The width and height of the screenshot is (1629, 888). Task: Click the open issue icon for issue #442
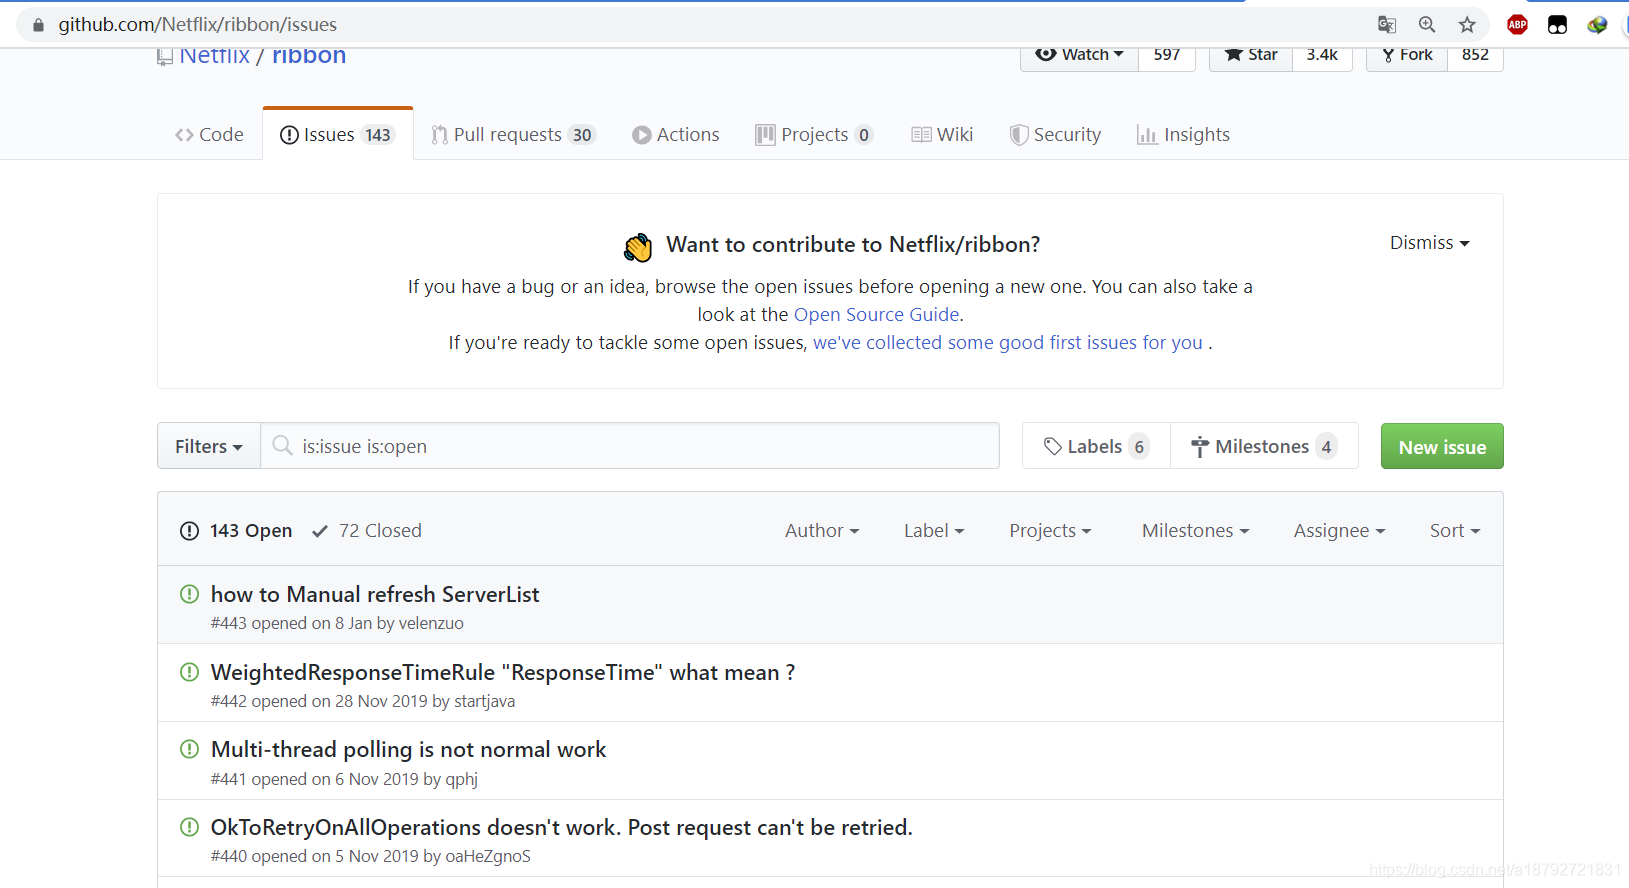click(189, 672)
